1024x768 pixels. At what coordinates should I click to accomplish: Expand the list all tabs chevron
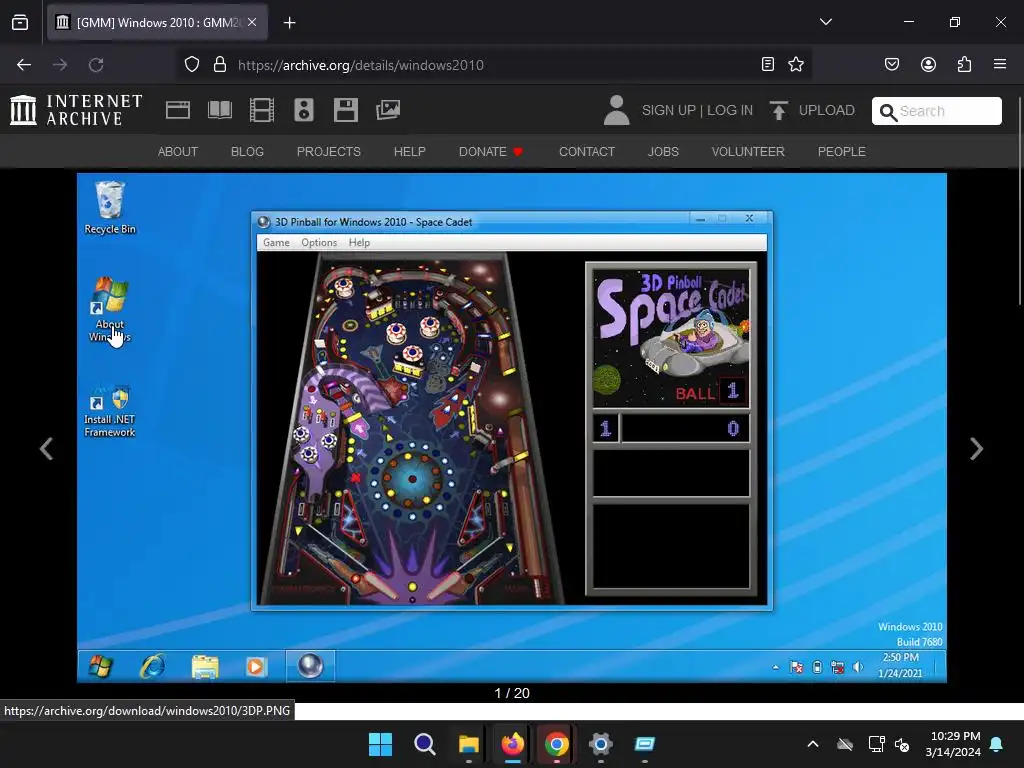(x=825, y=22)
